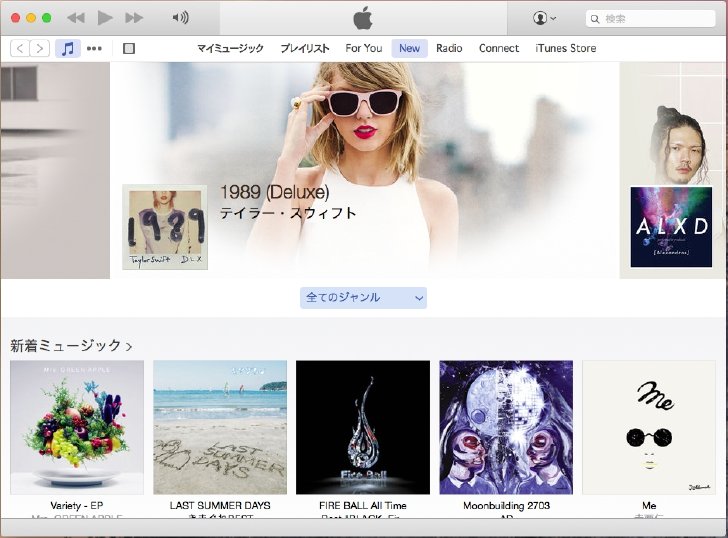The height and width of the screenshot is (538, 728).
Task: Click the Variety - EP album artwork
Action: pos(77,428)
